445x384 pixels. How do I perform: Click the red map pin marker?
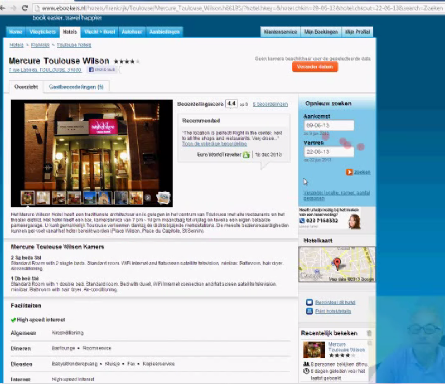coord(337,263)
